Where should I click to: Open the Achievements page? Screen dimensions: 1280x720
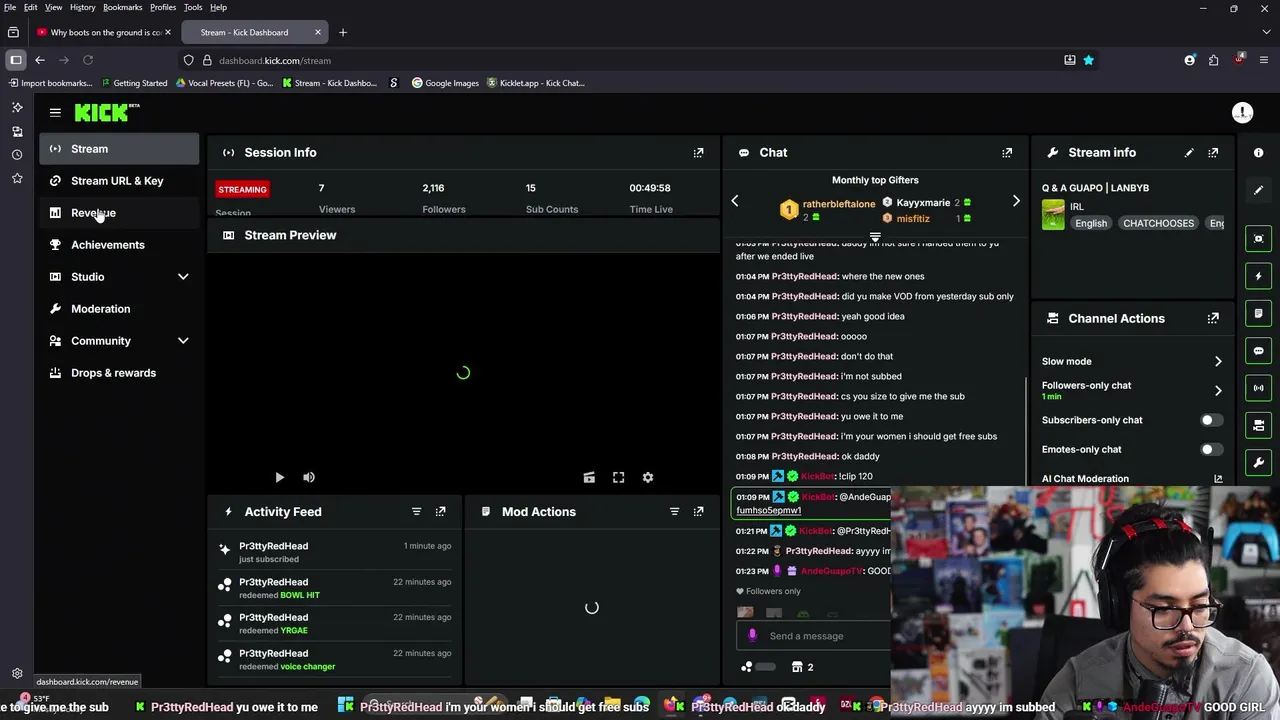(x=119, y=245)
